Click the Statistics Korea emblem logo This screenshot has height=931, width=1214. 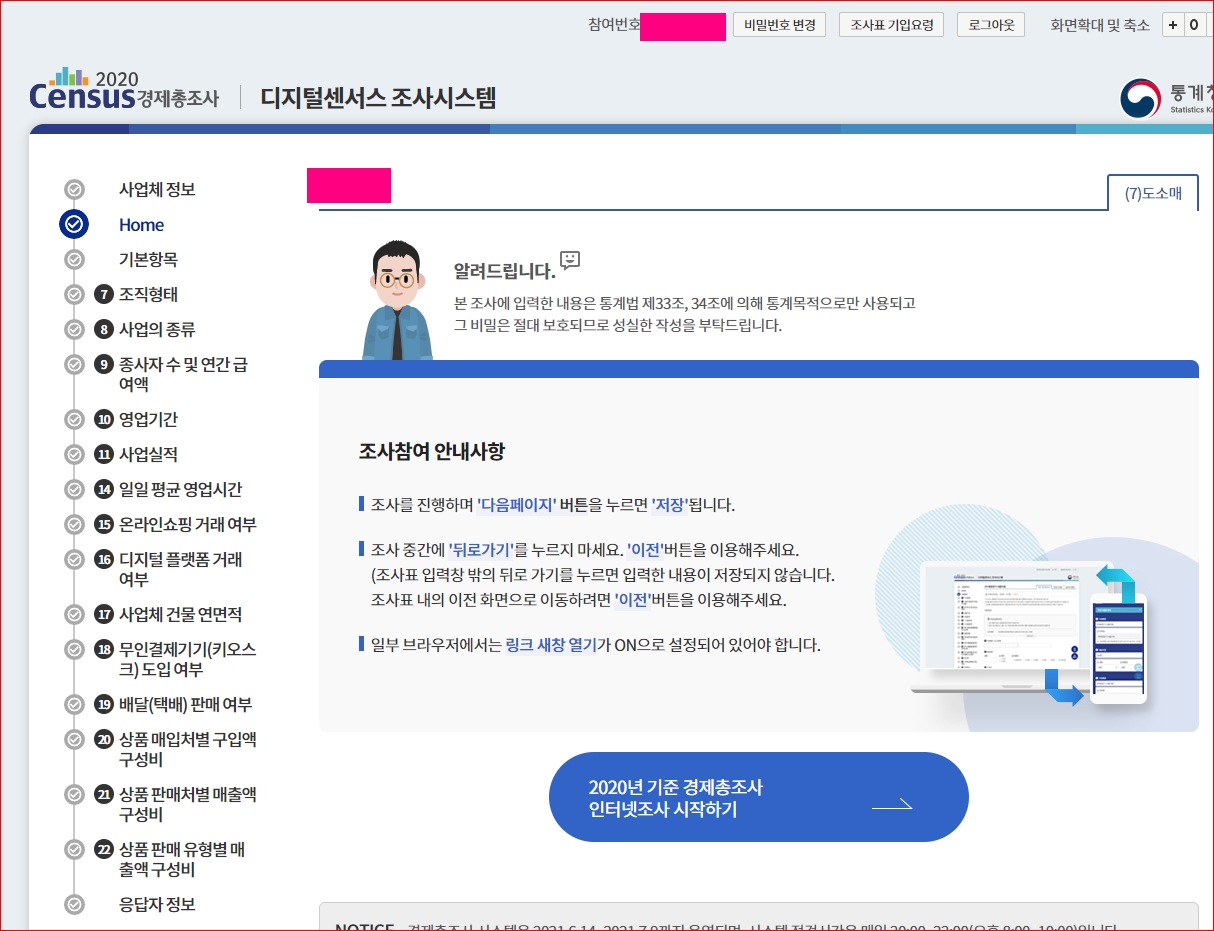[1141, 98]
